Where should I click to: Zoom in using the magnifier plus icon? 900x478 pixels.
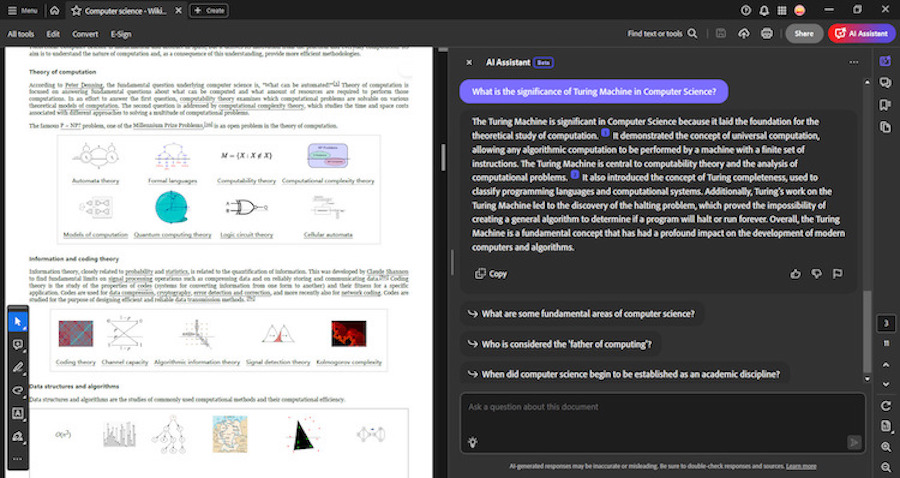(886, 447)
